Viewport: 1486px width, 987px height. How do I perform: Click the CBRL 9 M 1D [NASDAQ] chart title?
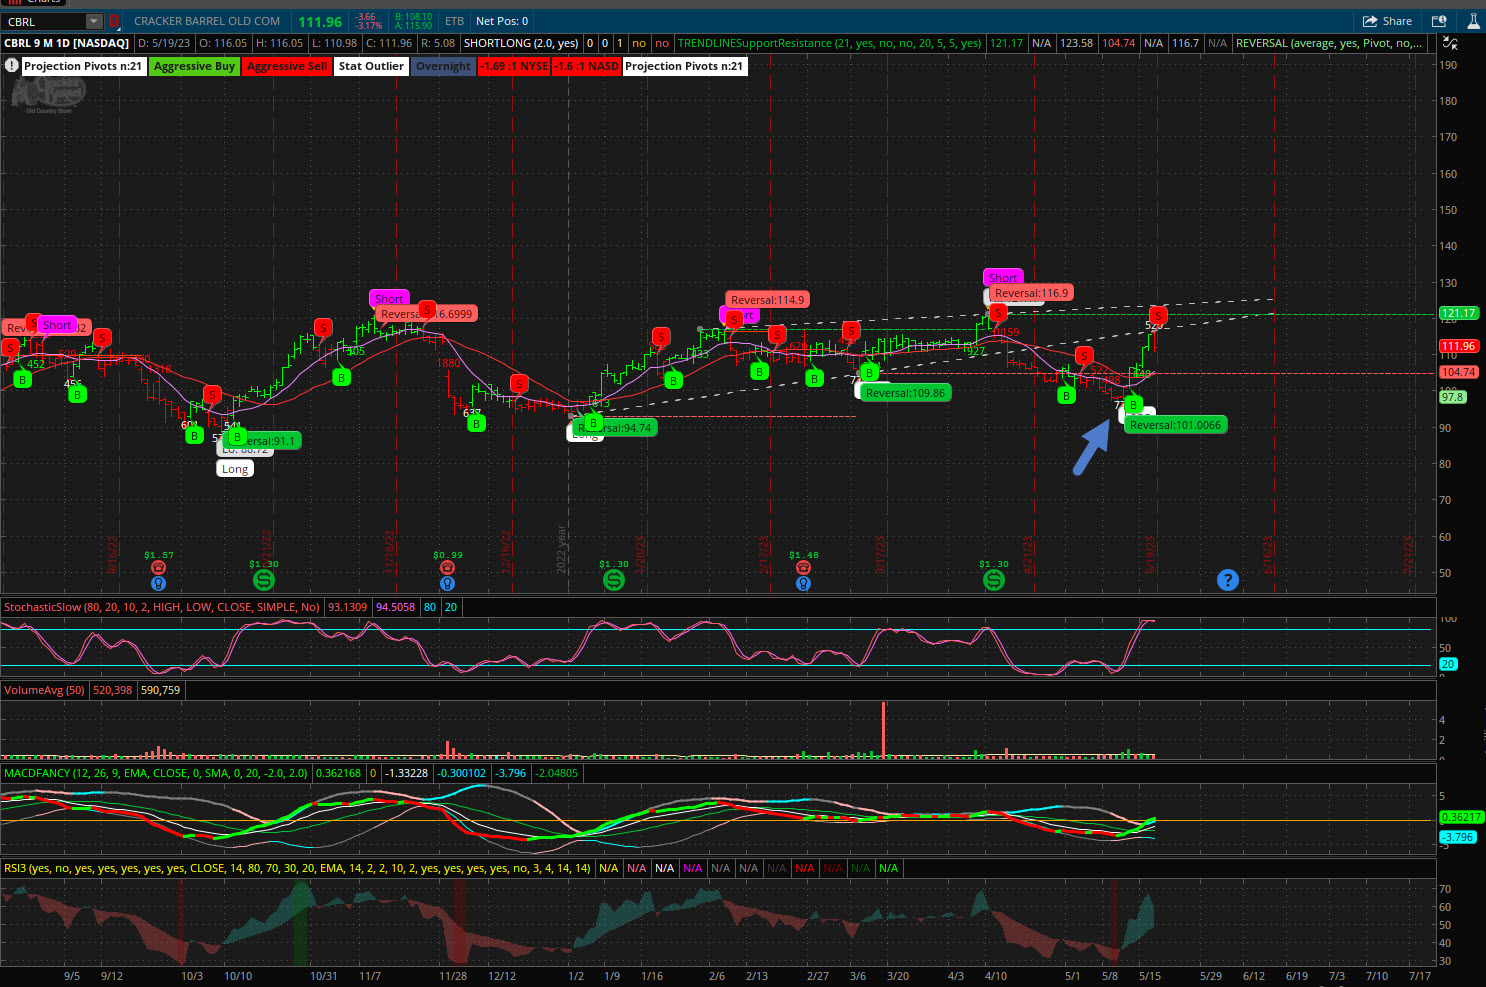pos(67,43)
